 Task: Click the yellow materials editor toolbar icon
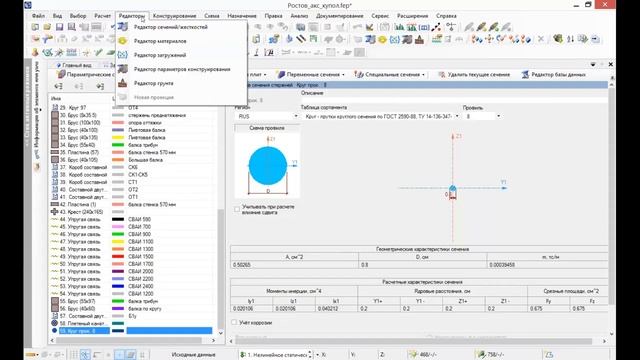pos(382,40)
